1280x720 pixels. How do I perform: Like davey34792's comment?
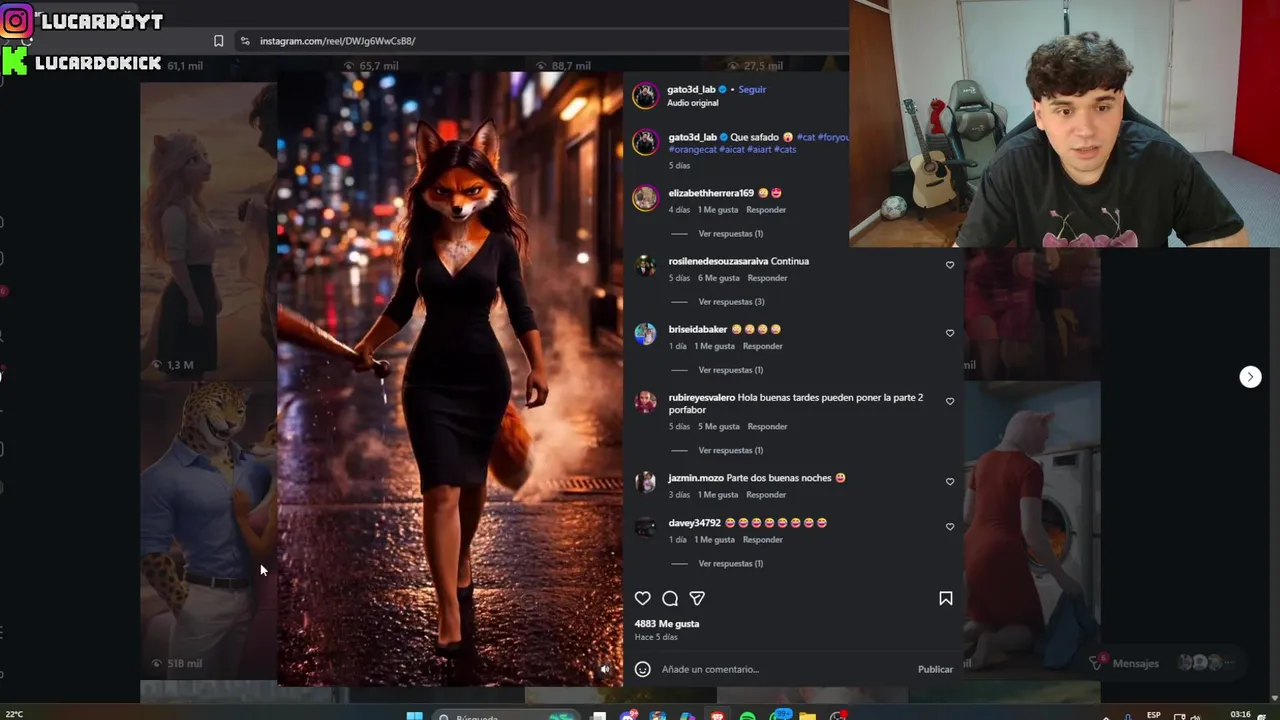point(950,526)
